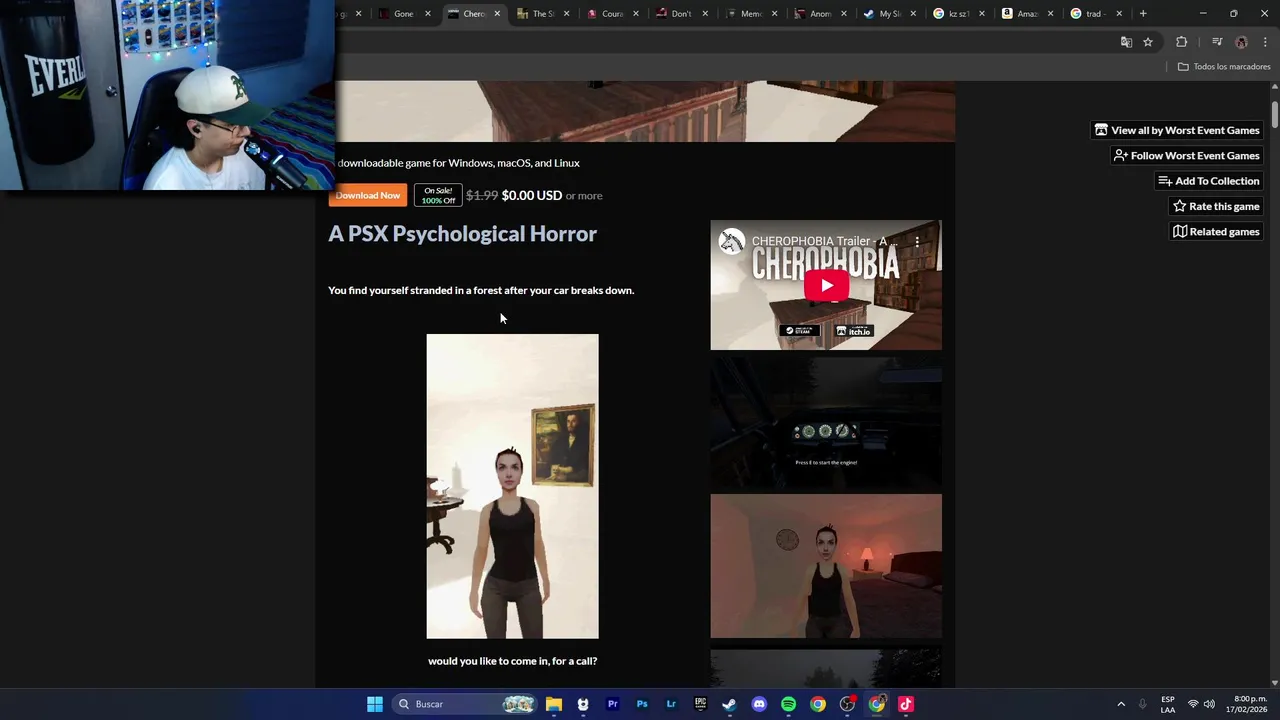Open Steam from the taskbar
The height and width of the screenshot is (720, 1280).
(x=730, y=704)
